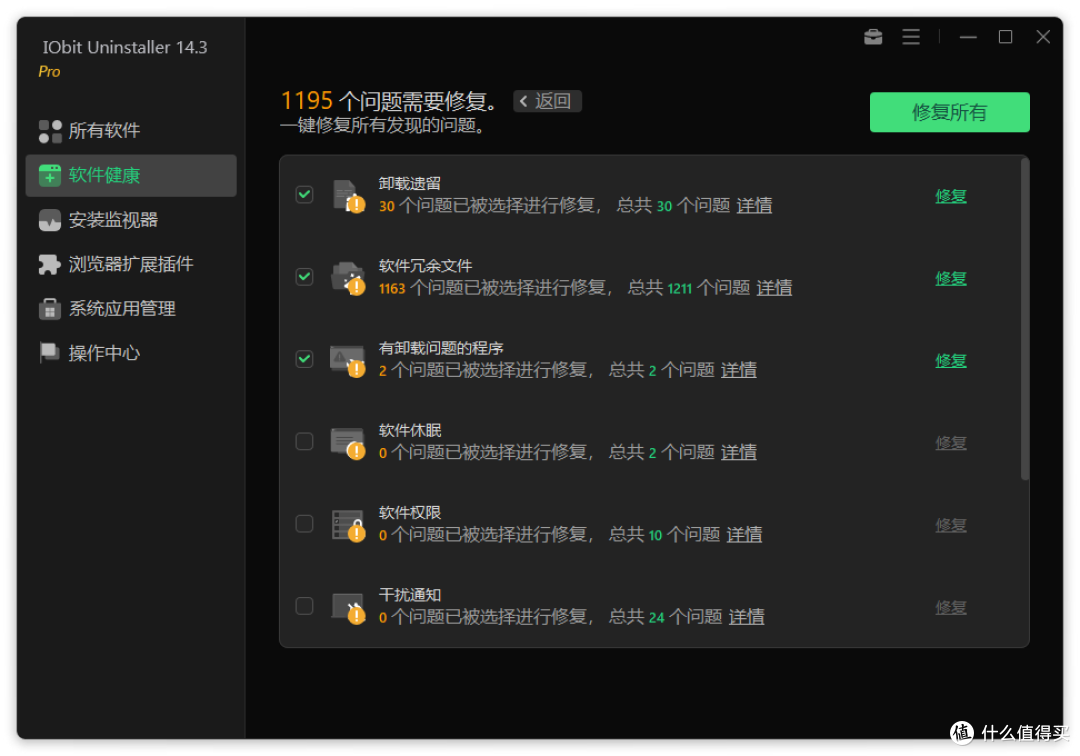
Task: Open the toolbox briefcase icon
Action: pyautogui.click(x=873, y=37)
